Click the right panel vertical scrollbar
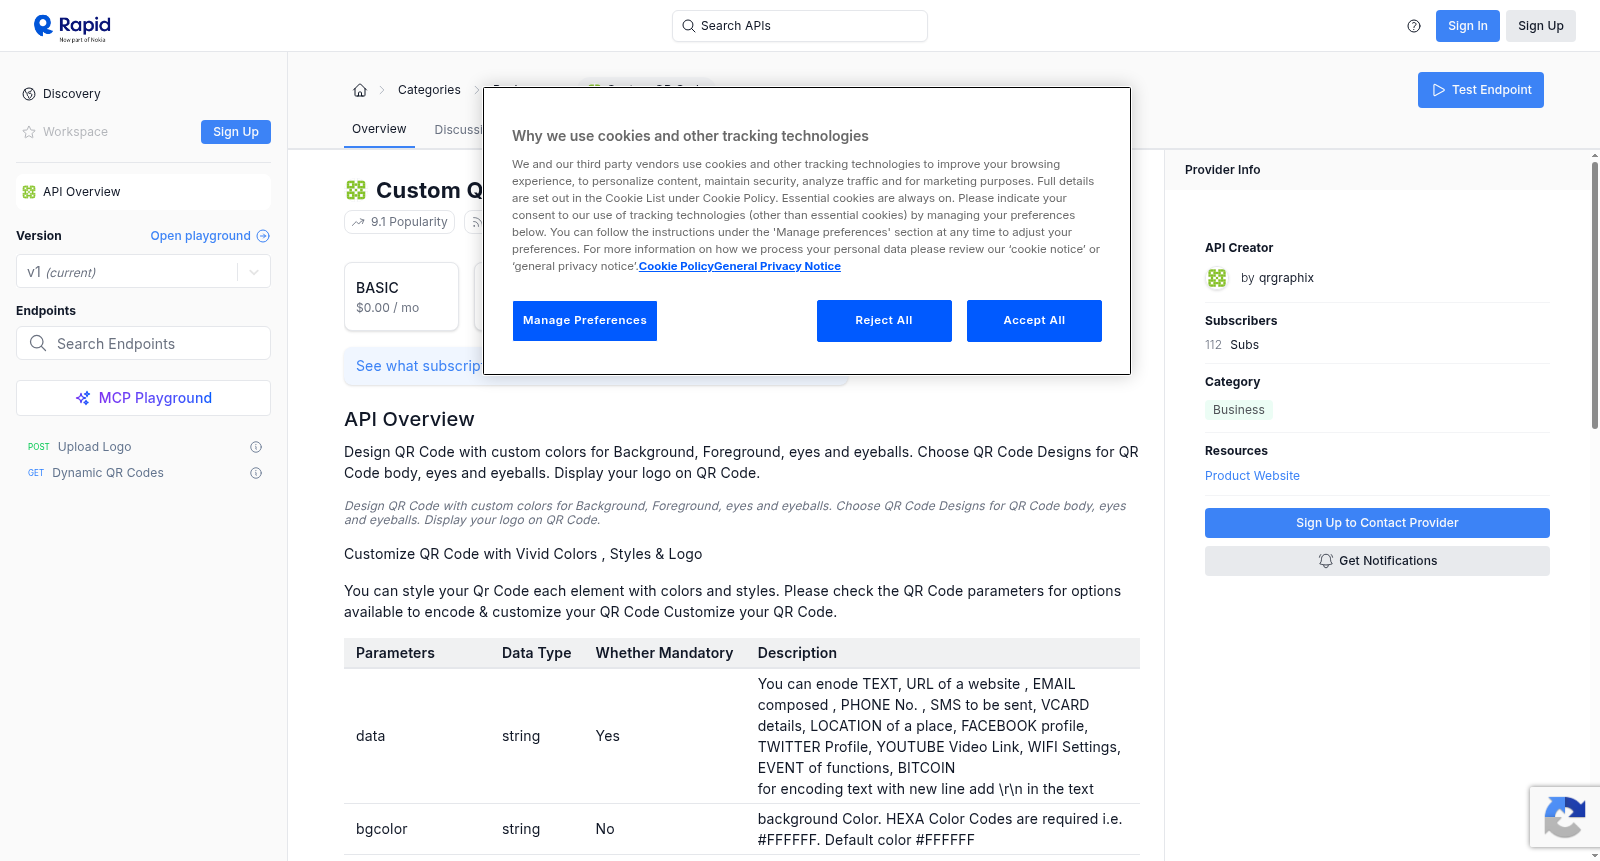Image resolution: width=1600 pixels, height=861 pixels. pyautogui.click(x=1594, y=295)
